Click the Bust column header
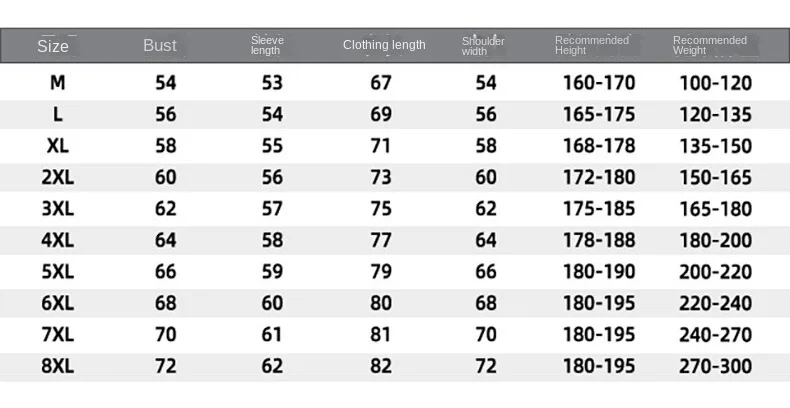 click(x=160, y=45)
